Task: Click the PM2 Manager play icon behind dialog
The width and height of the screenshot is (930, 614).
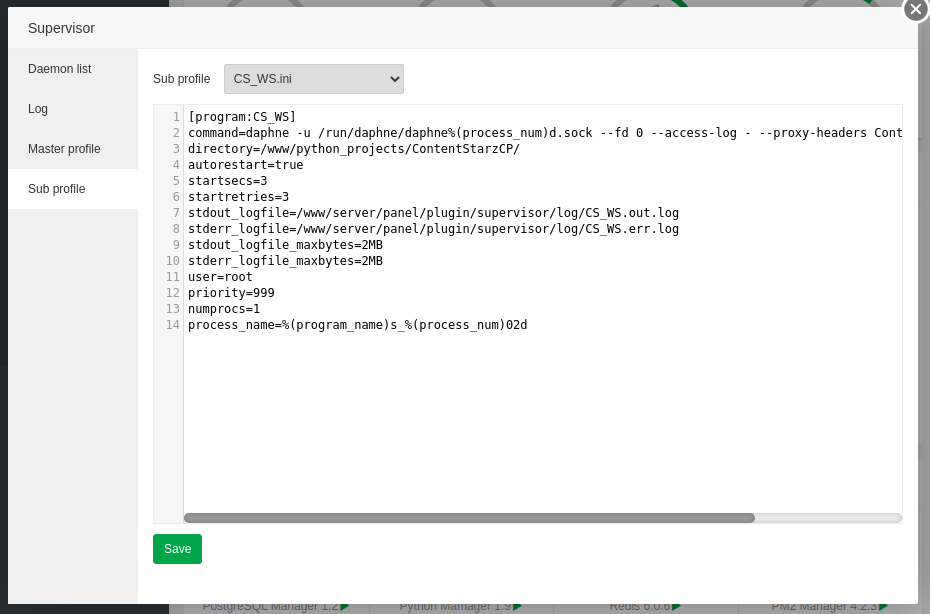Action: (x=883, y=606)
